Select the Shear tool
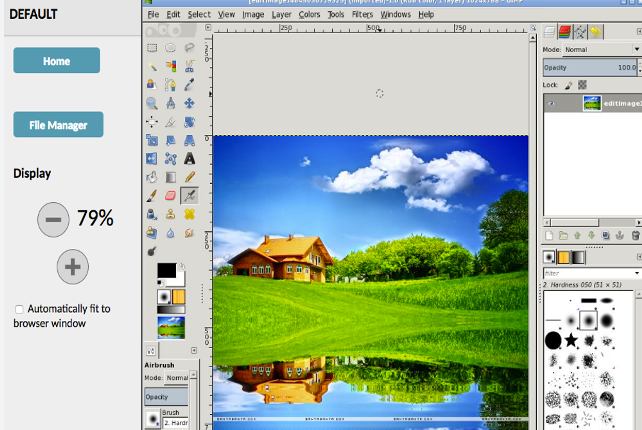The height and width of the screenshot is (430, 642). 170,140
